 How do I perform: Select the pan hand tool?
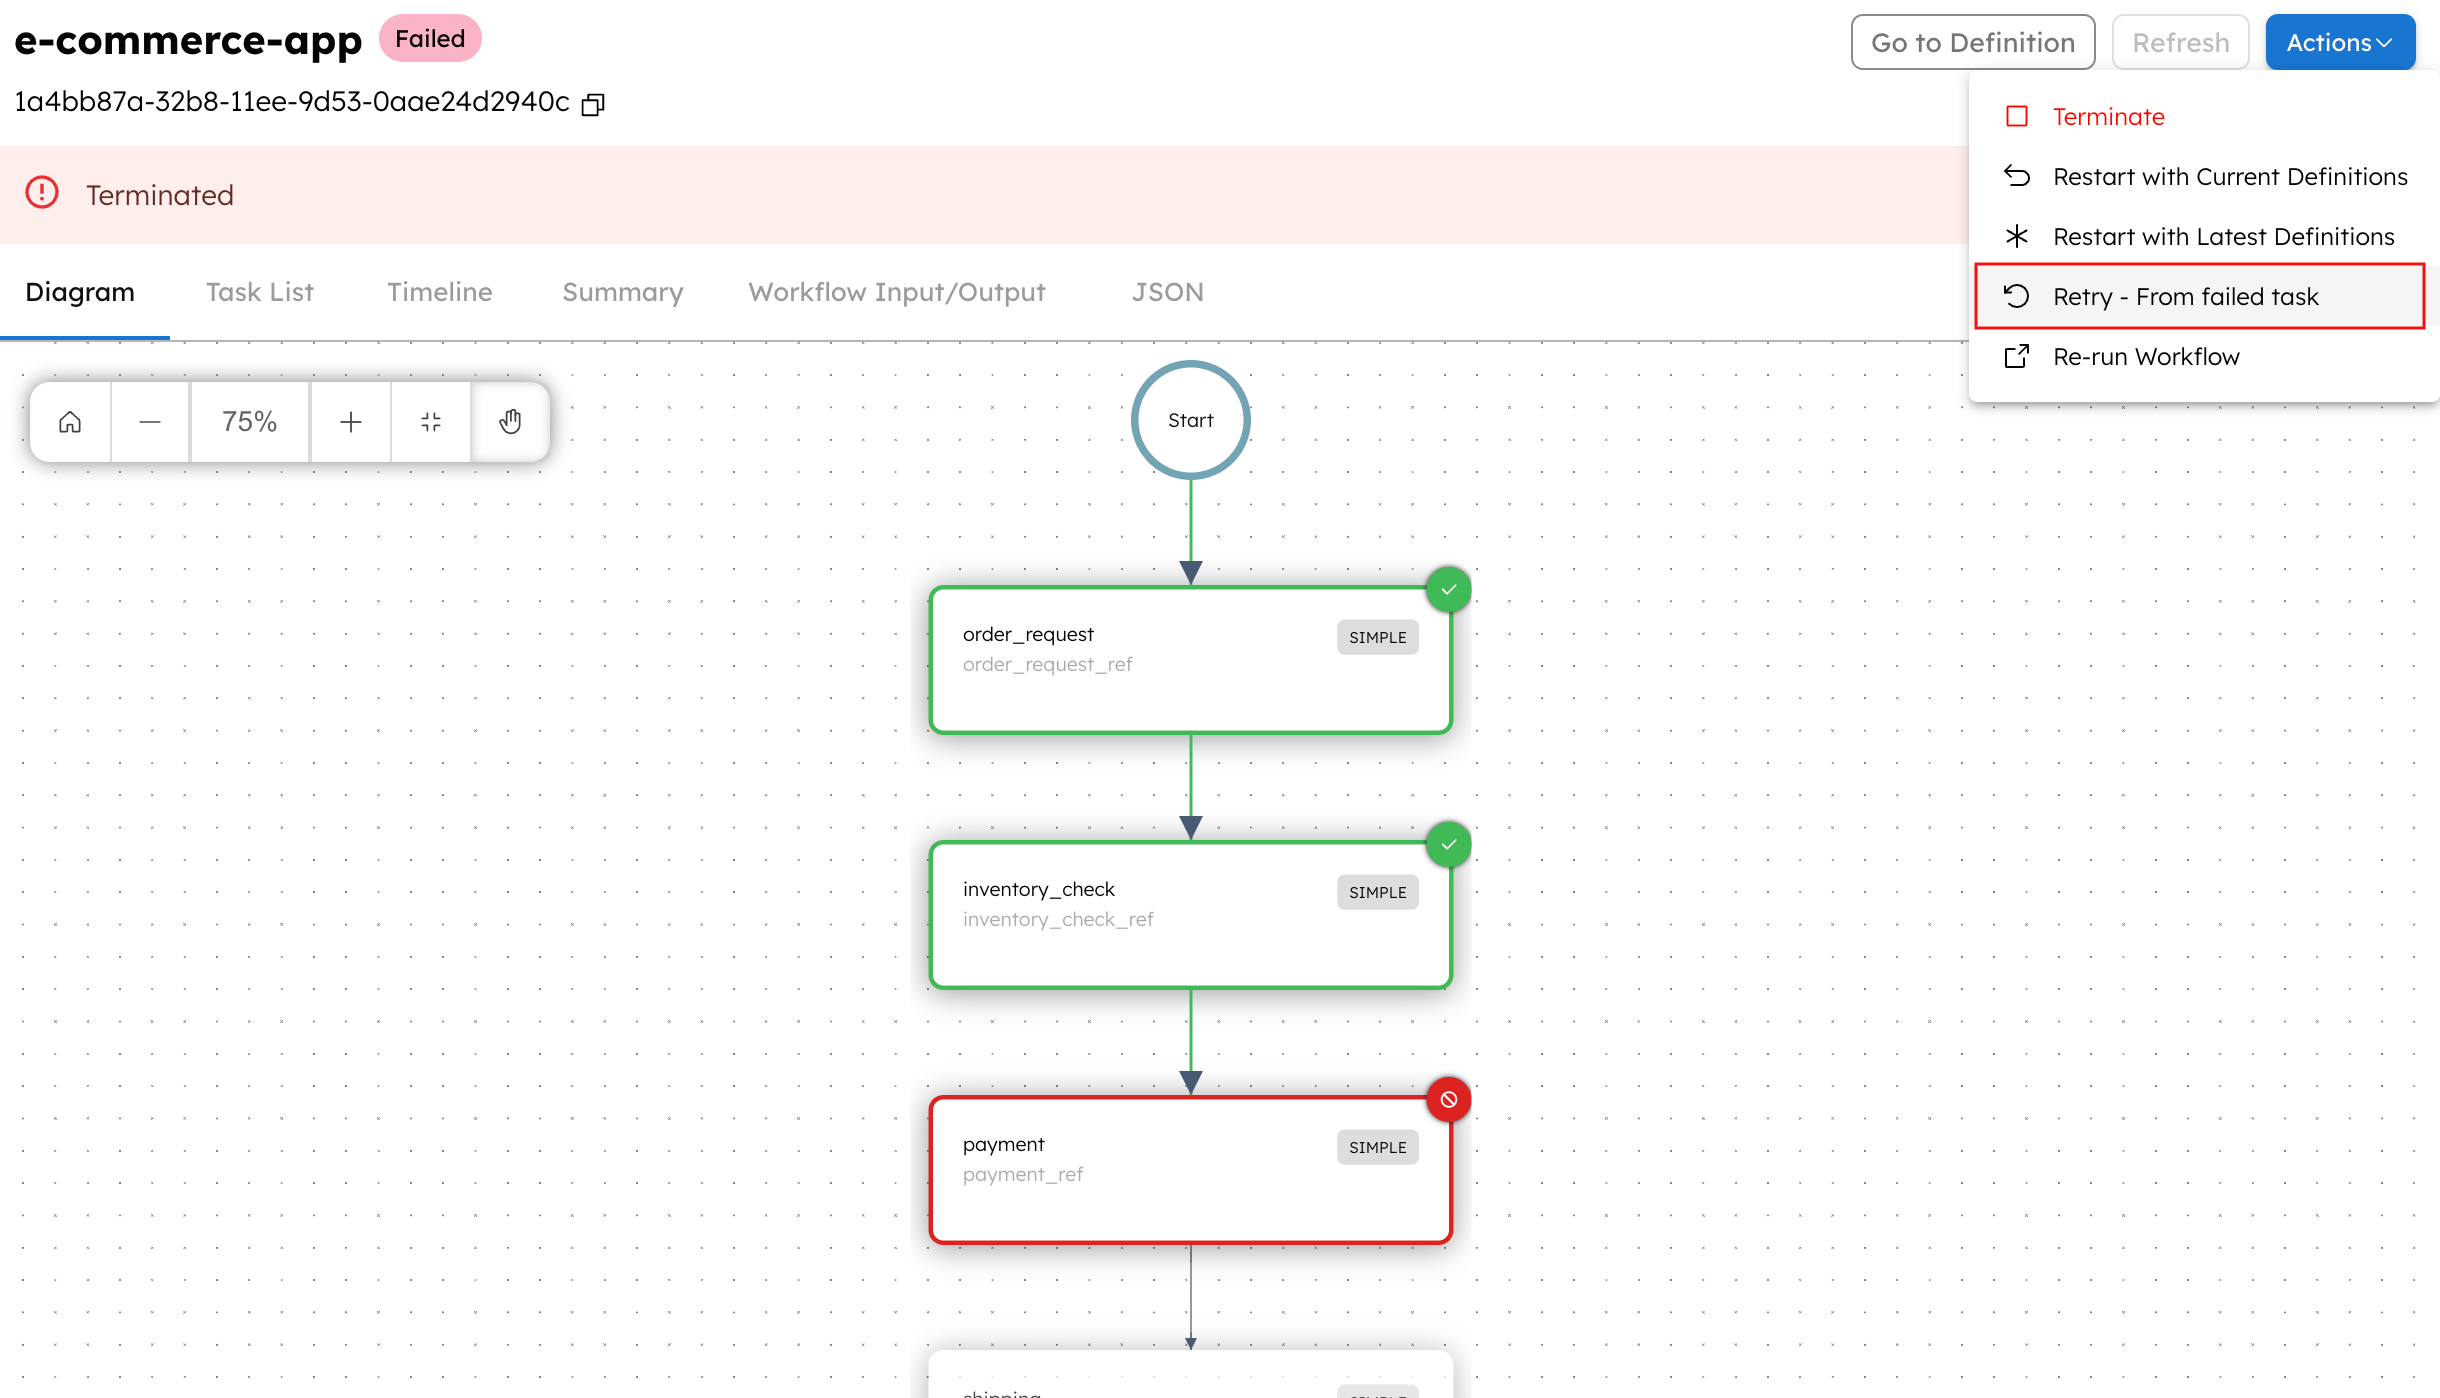(x=510, y=421)
